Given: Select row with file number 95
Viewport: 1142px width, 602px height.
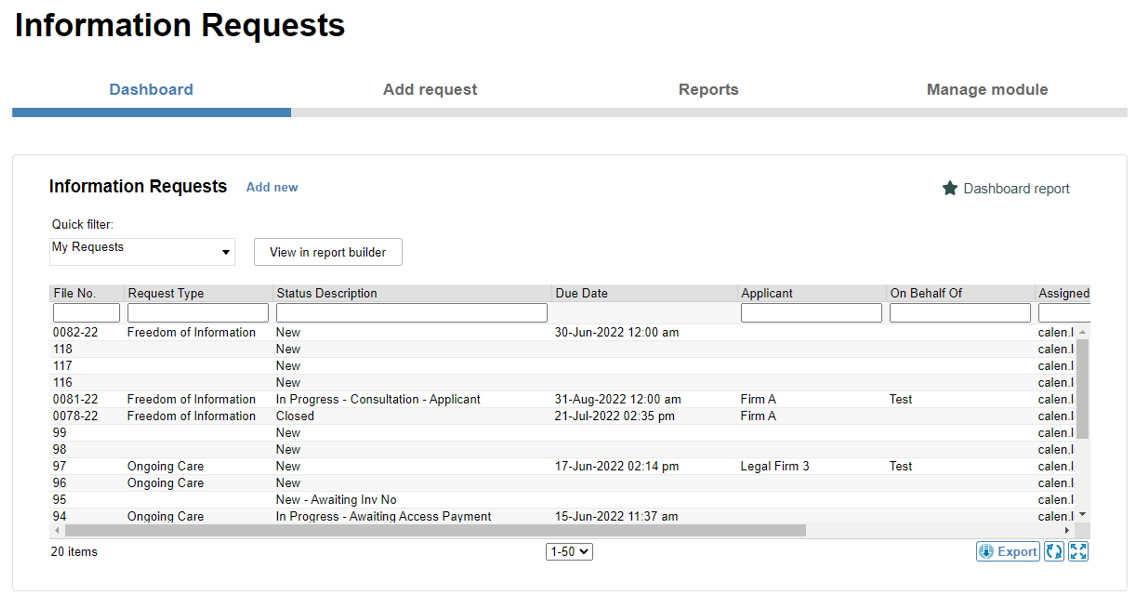Looking at the screenshot, I should 562,499.
